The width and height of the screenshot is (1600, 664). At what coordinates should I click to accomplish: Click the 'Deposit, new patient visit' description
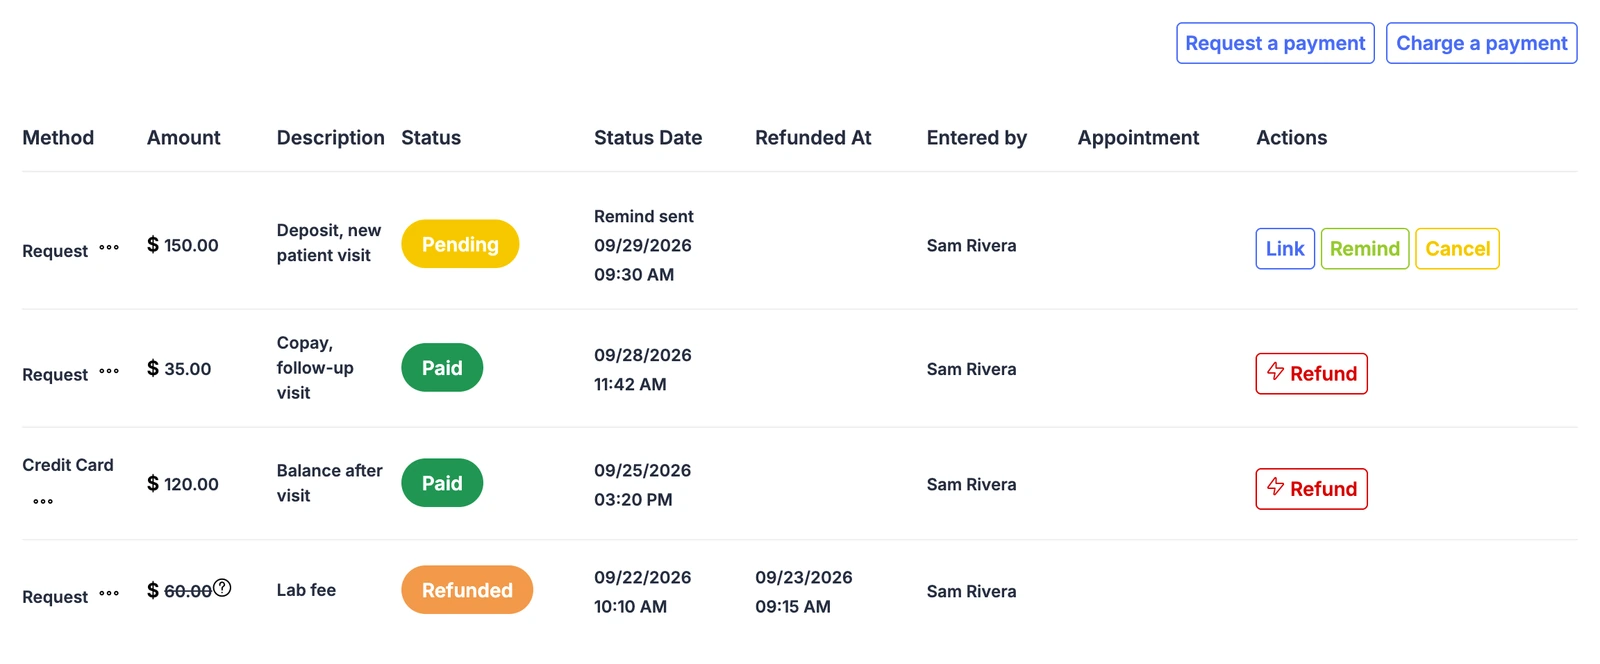[x=329, y=243]
